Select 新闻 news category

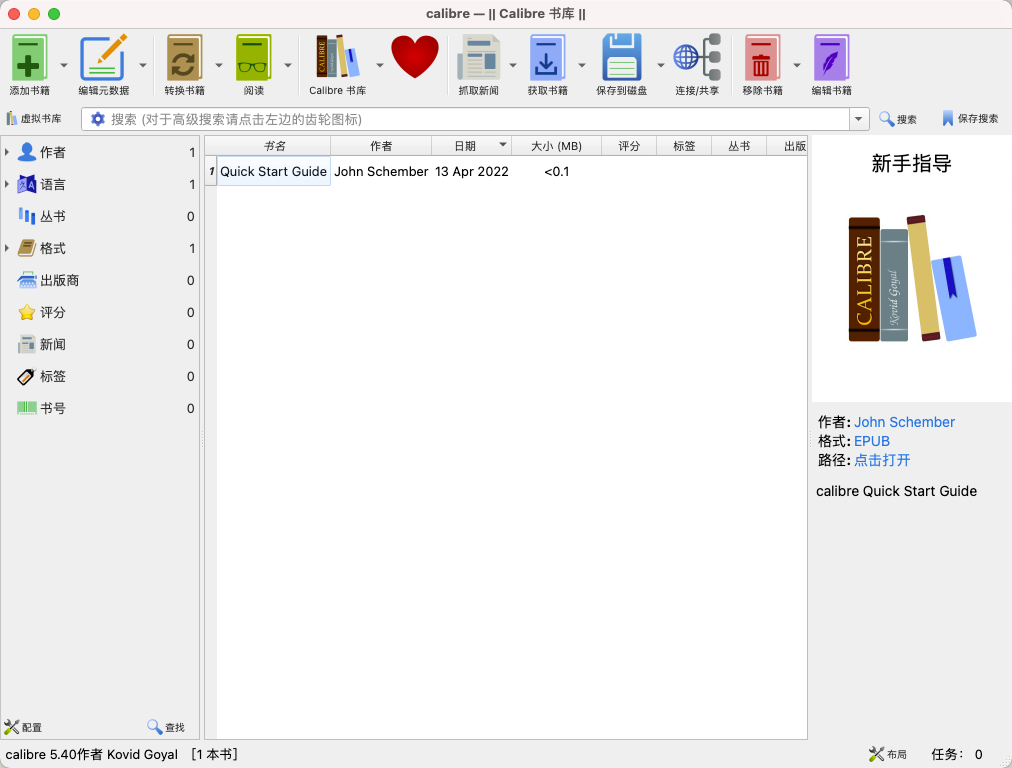(x=100, y=344)
